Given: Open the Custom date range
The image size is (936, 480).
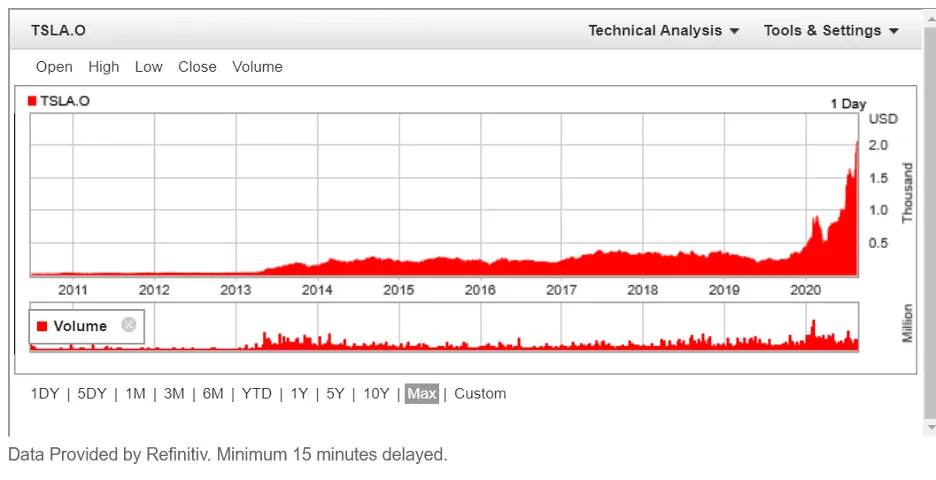Looking at the screenshot, I should (x=480, y=394).
